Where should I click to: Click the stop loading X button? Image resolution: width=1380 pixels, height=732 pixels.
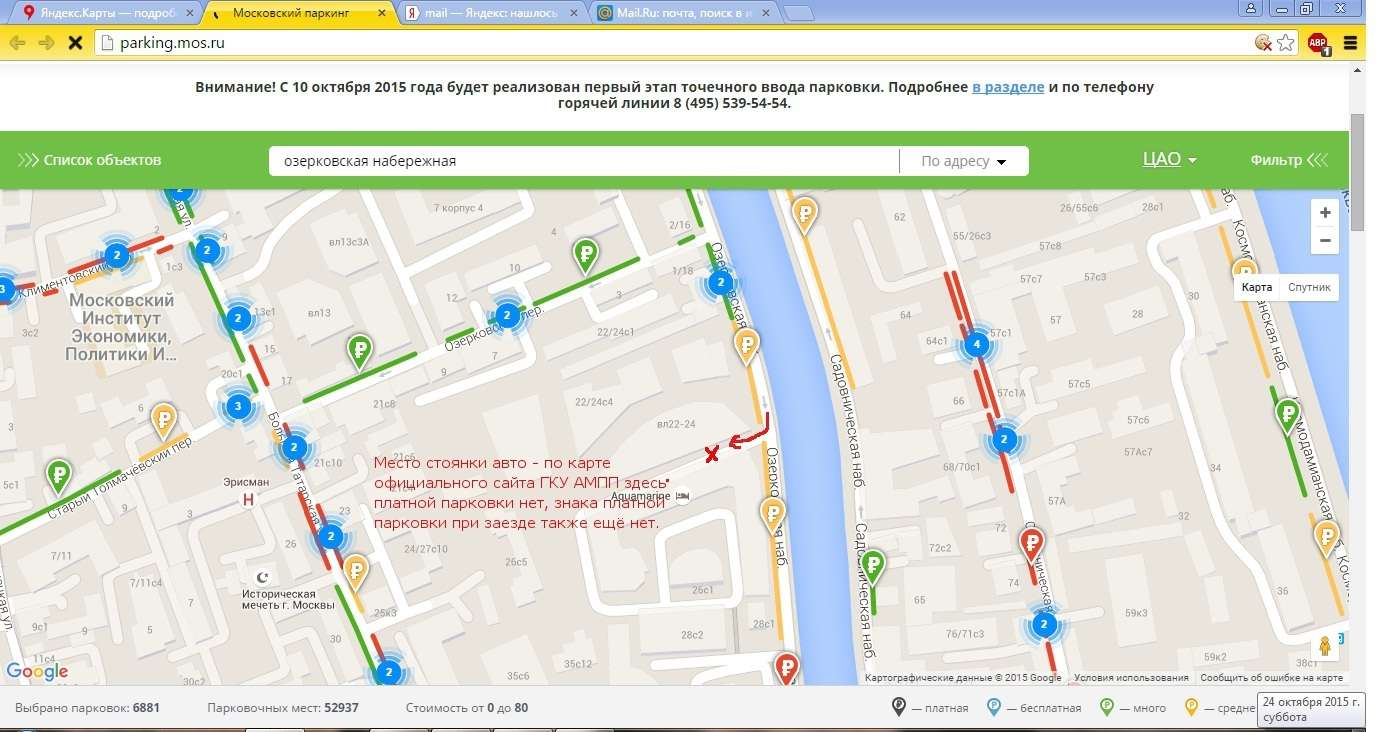(x=74, y=43)
